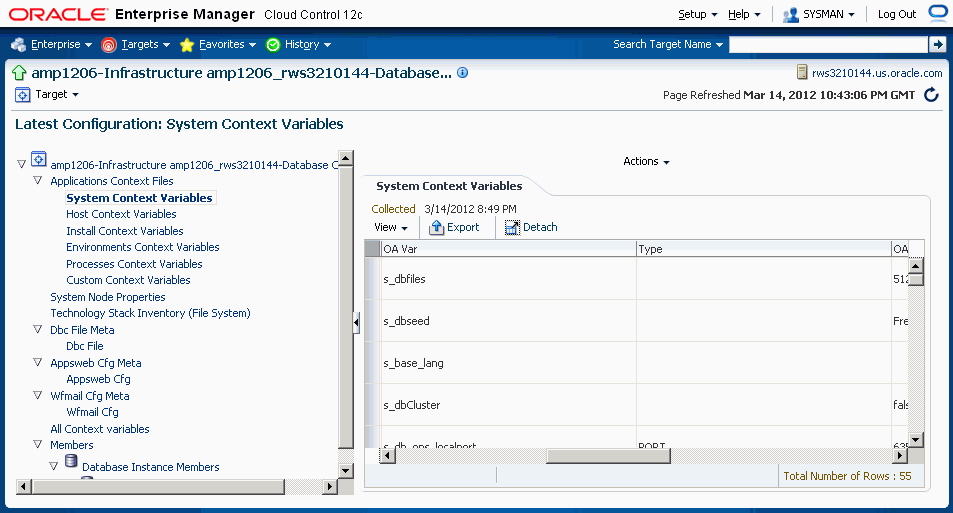The image size is (953, 513).
Task: Collapse the root amp1206-Infrastructure tree node
Action: [21, 164]
